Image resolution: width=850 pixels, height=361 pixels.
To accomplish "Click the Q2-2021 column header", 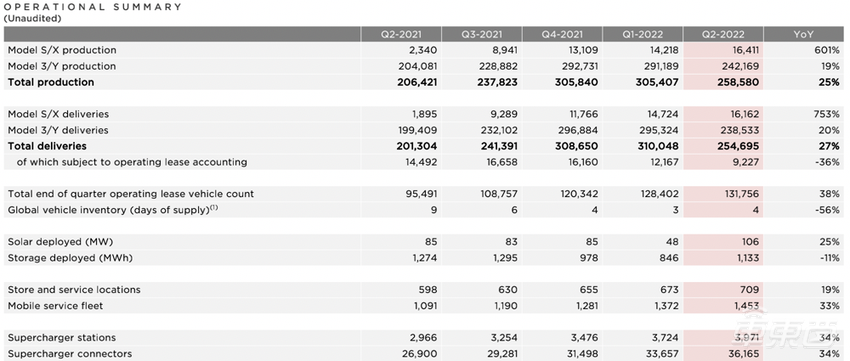I will (x=402, y=34).
